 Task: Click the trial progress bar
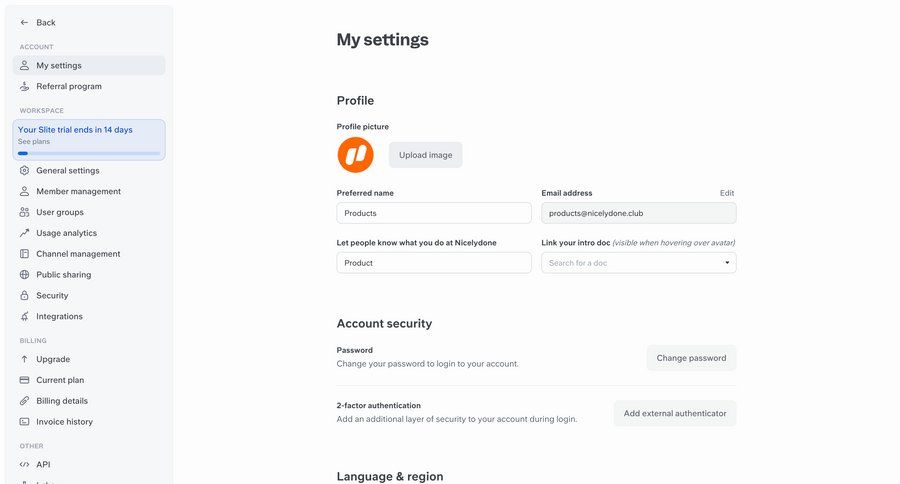pyautogui.click(x=89, y=153)
